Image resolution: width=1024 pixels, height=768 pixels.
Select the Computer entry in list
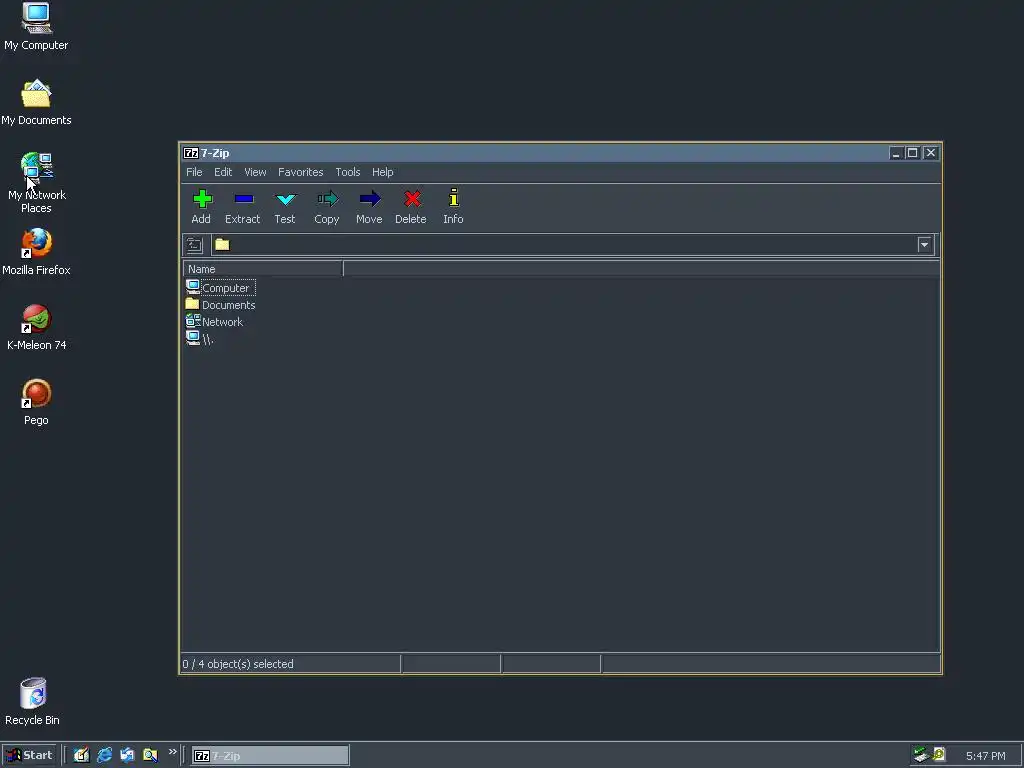click(x=220, y=287)
